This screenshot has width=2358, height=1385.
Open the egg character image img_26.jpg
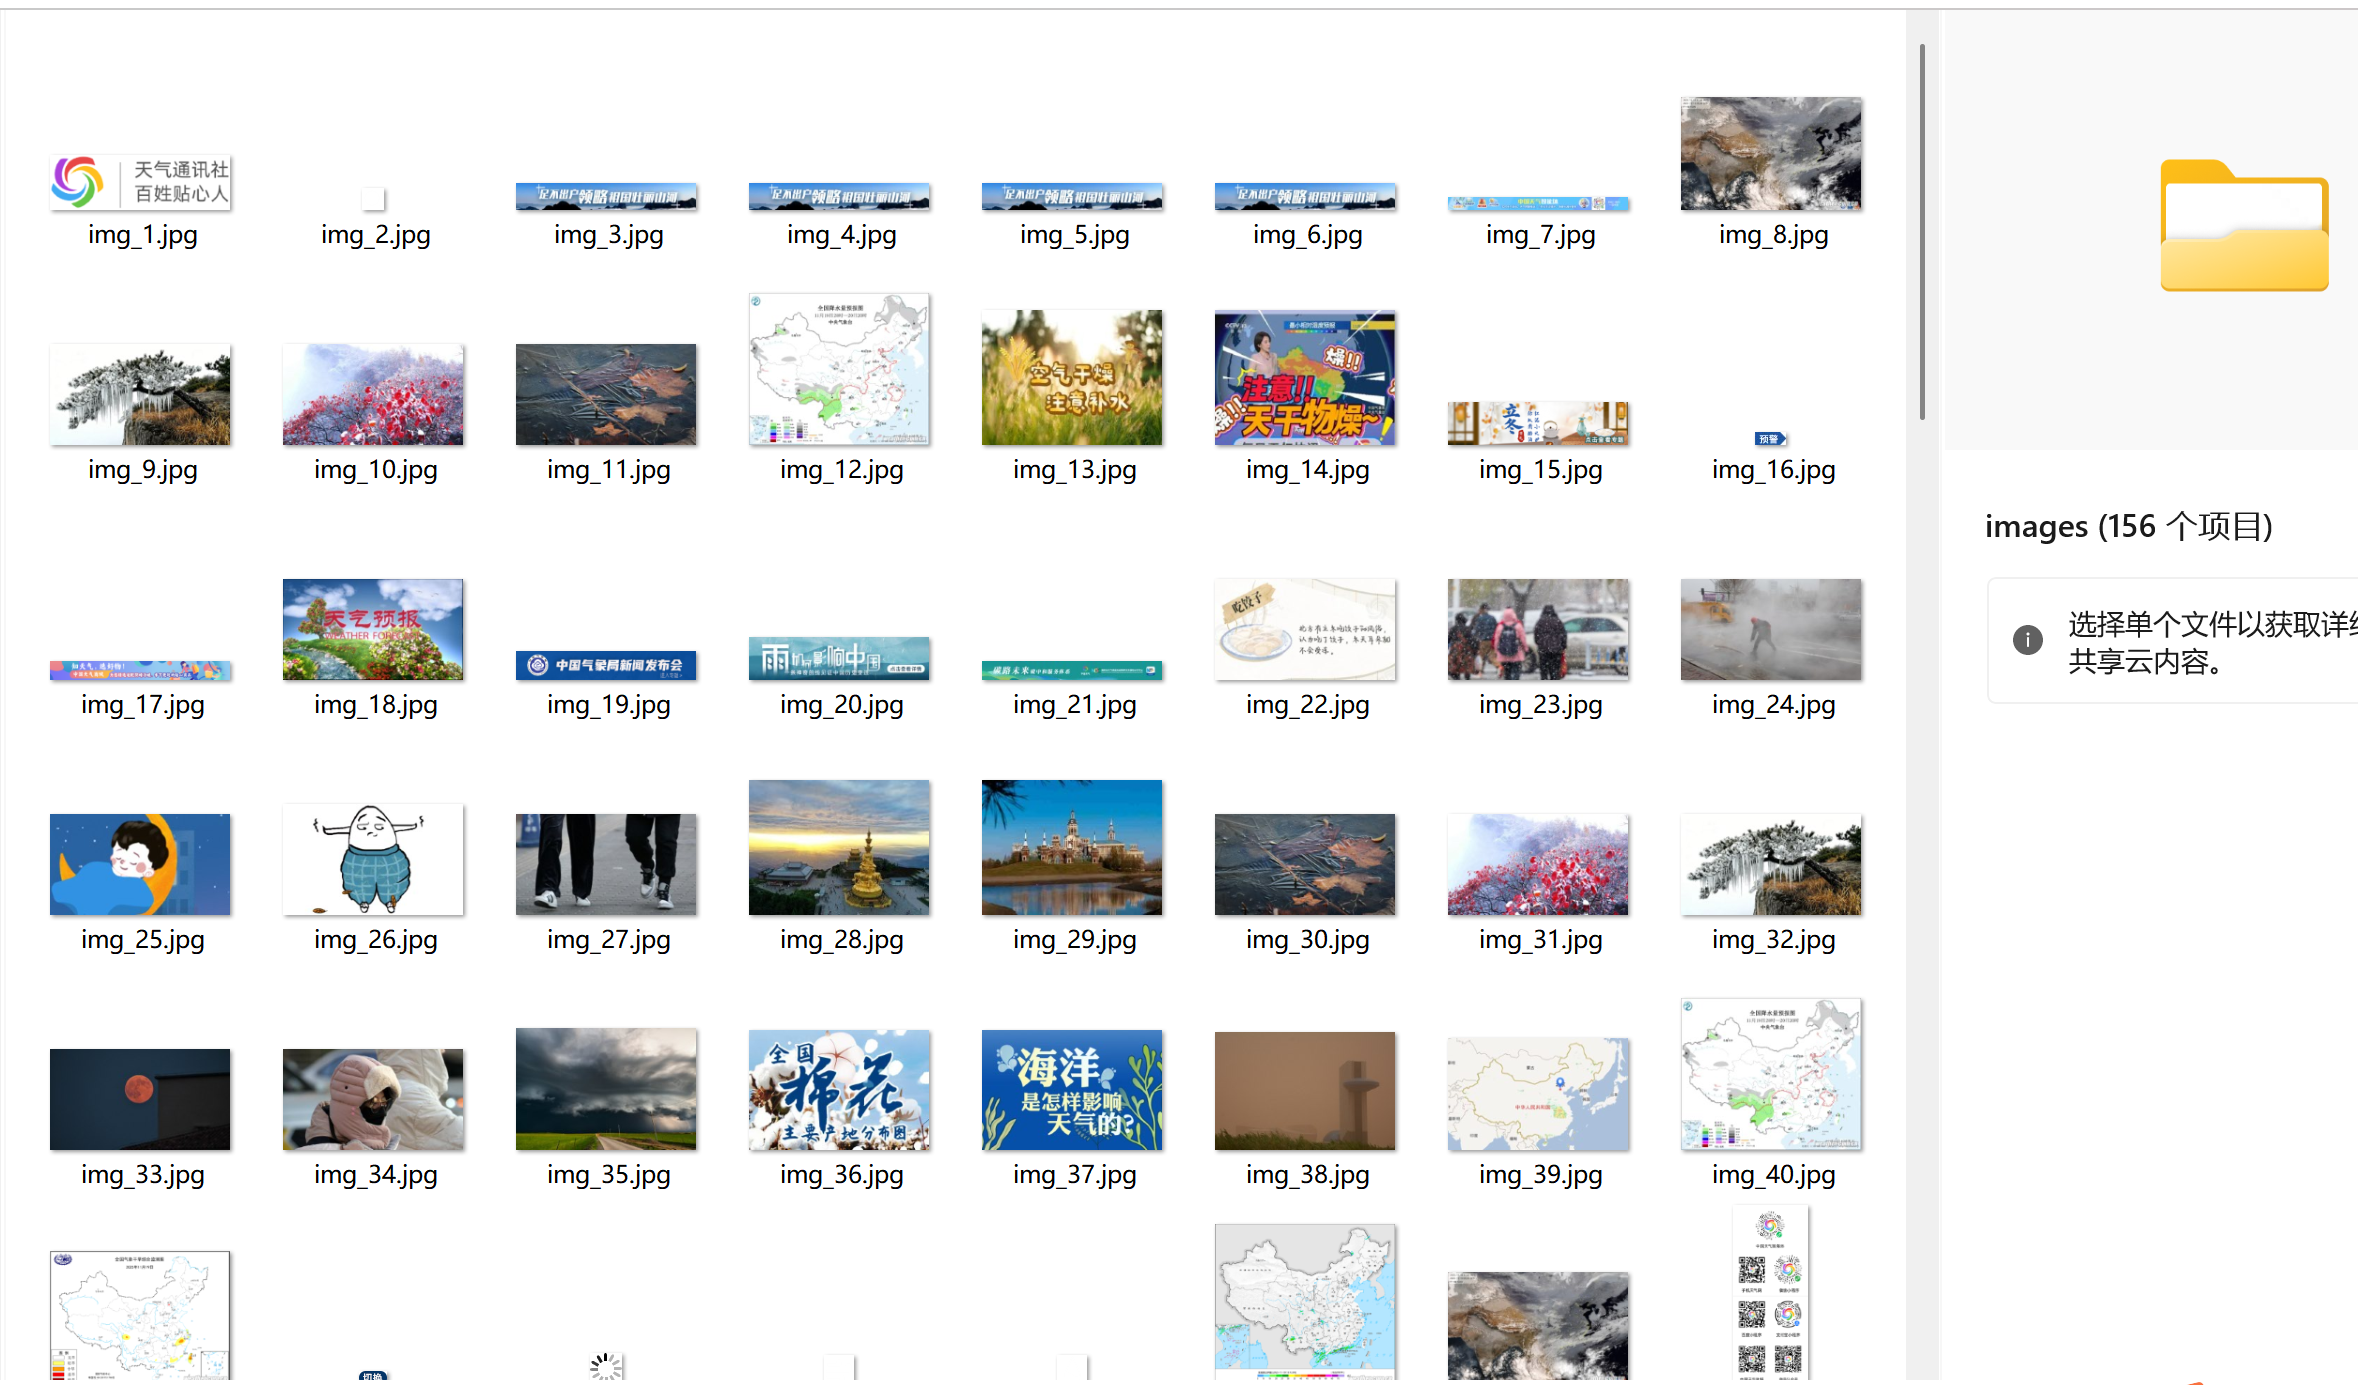373,859
